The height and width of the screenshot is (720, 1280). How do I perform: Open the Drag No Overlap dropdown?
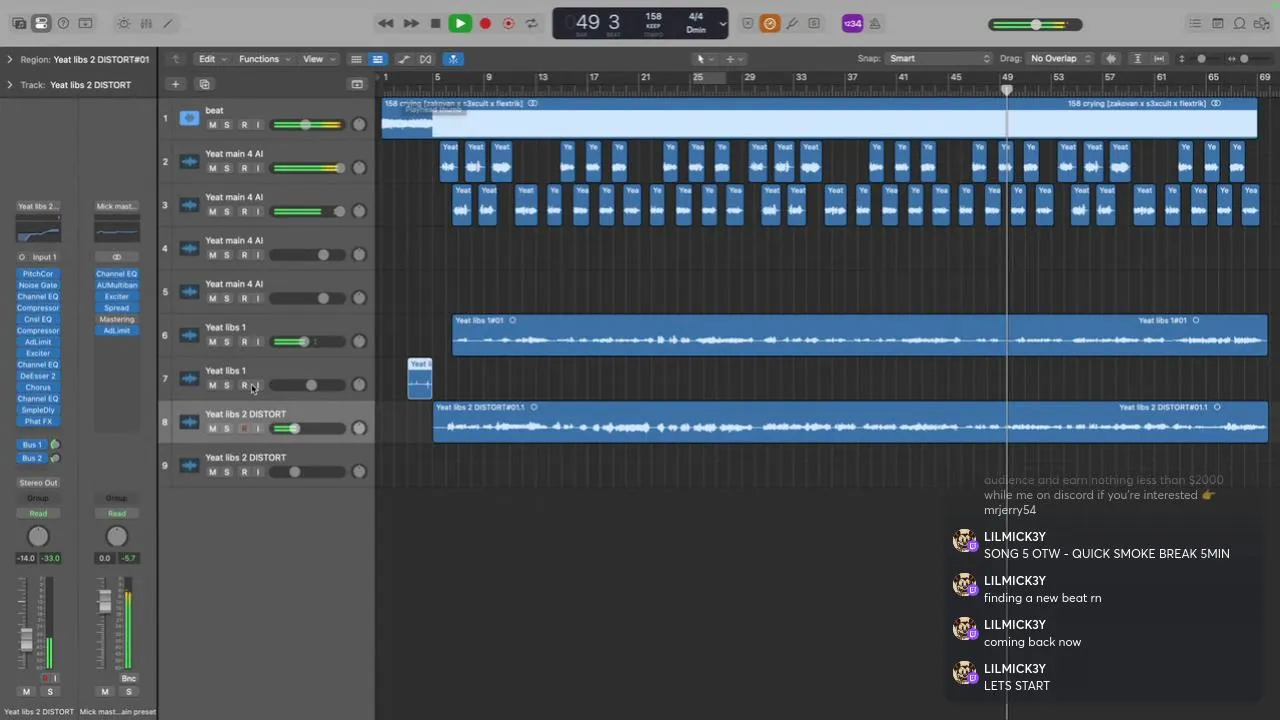click(x=1061, y=59)
